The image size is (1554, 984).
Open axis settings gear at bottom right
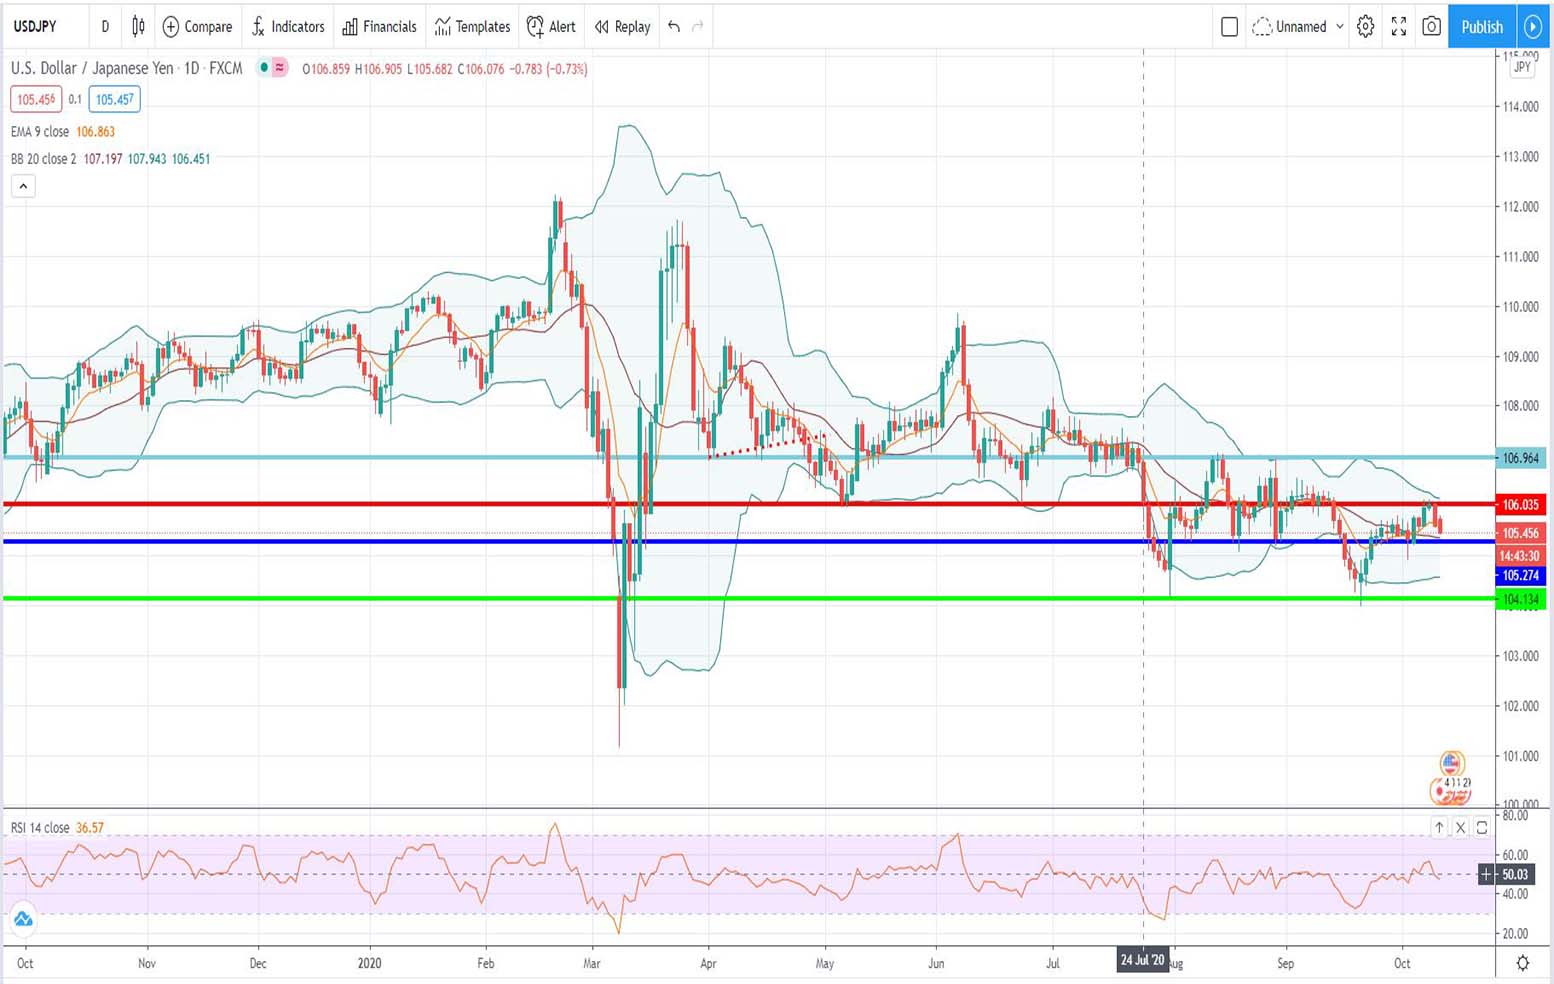click(x=1522, y=963)
